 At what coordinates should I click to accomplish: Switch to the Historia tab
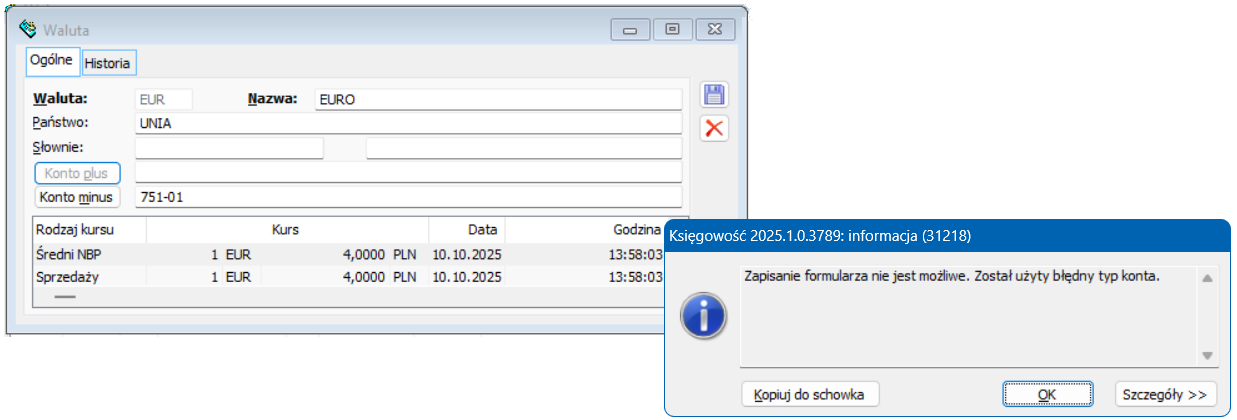(107, 63)
